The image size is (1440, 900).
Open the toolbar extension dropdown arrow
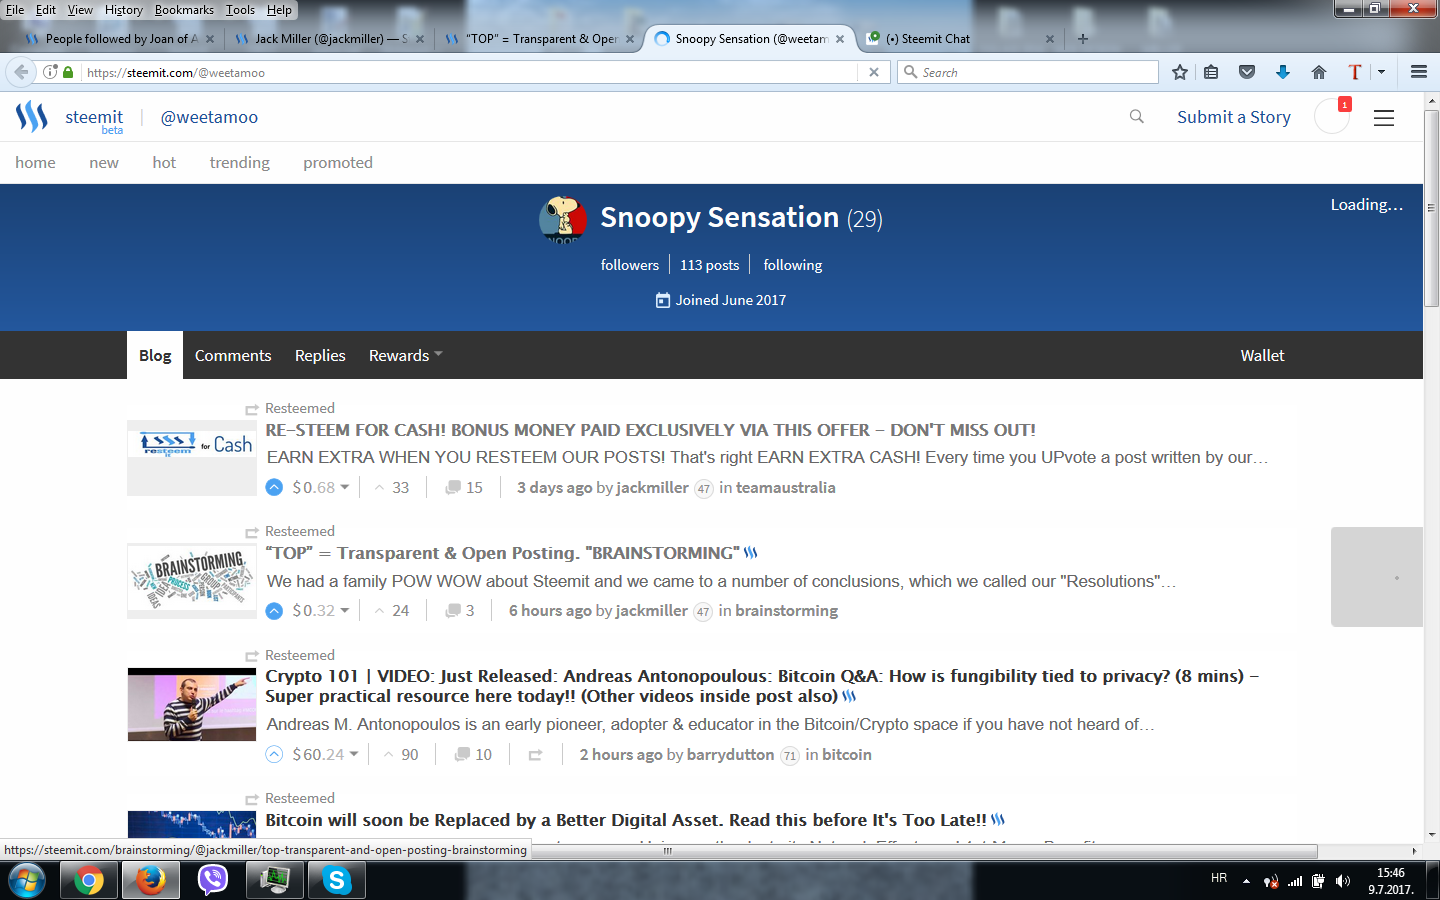point(1381,72)
